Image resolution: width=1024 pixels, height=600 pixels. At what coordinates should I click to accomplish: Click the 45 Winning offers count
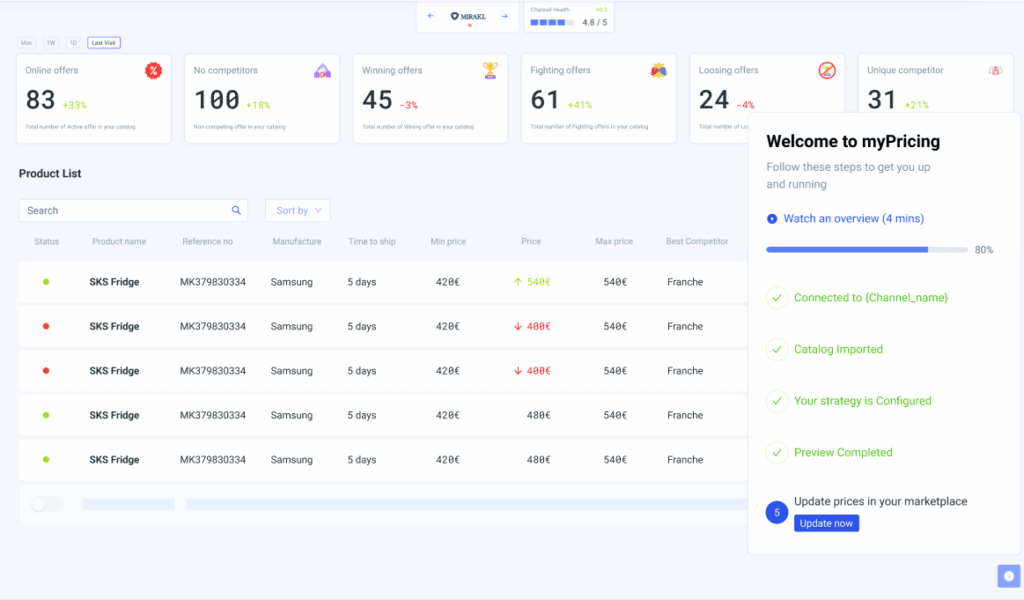pyautogui.click(x=377, y=100)
